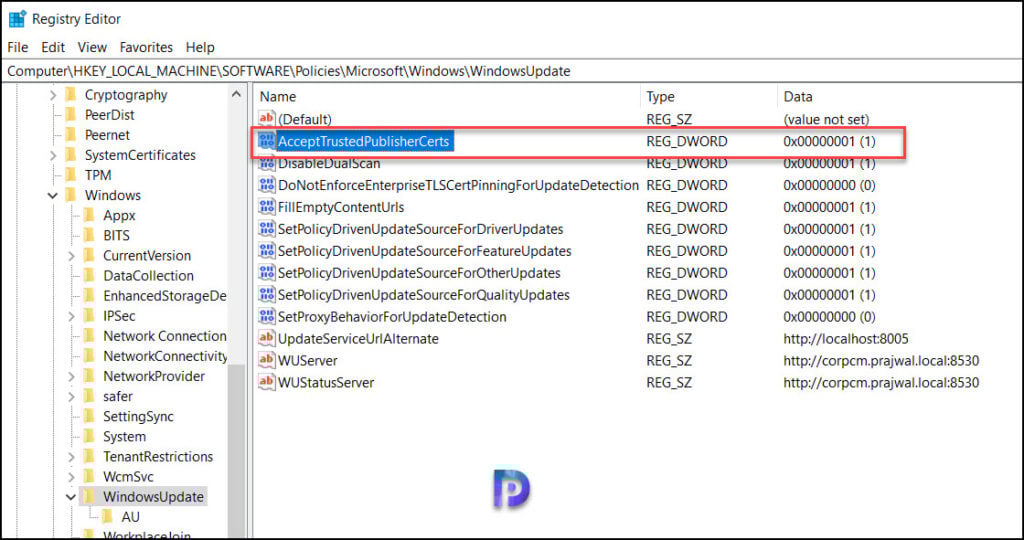Open the File menu
This screenshot has height=540, width=1024.
[x=18, y=47]
